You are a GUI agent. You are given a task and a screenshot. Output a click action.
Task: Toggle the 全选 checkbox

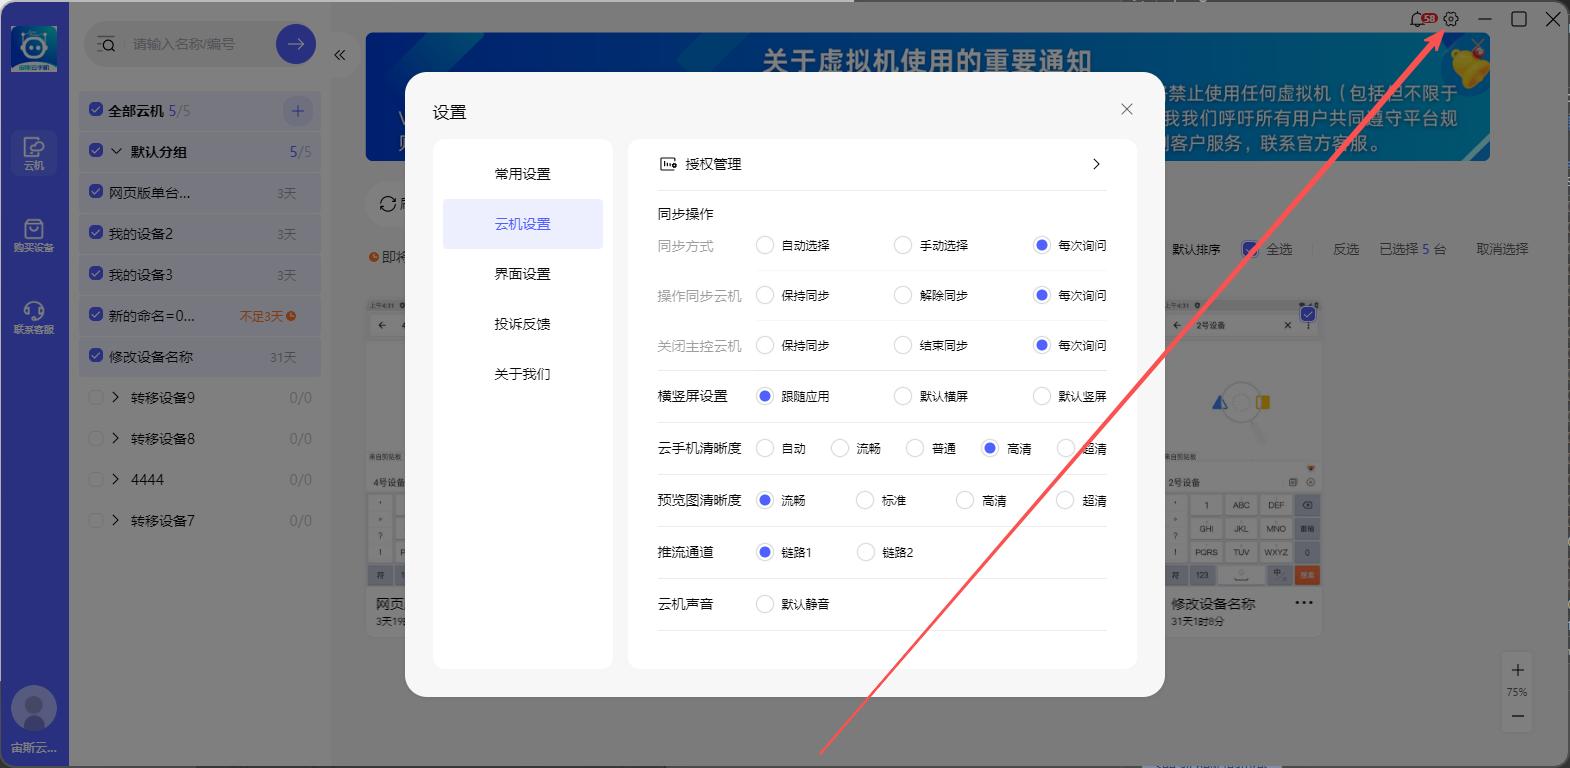coord(1250,249)
